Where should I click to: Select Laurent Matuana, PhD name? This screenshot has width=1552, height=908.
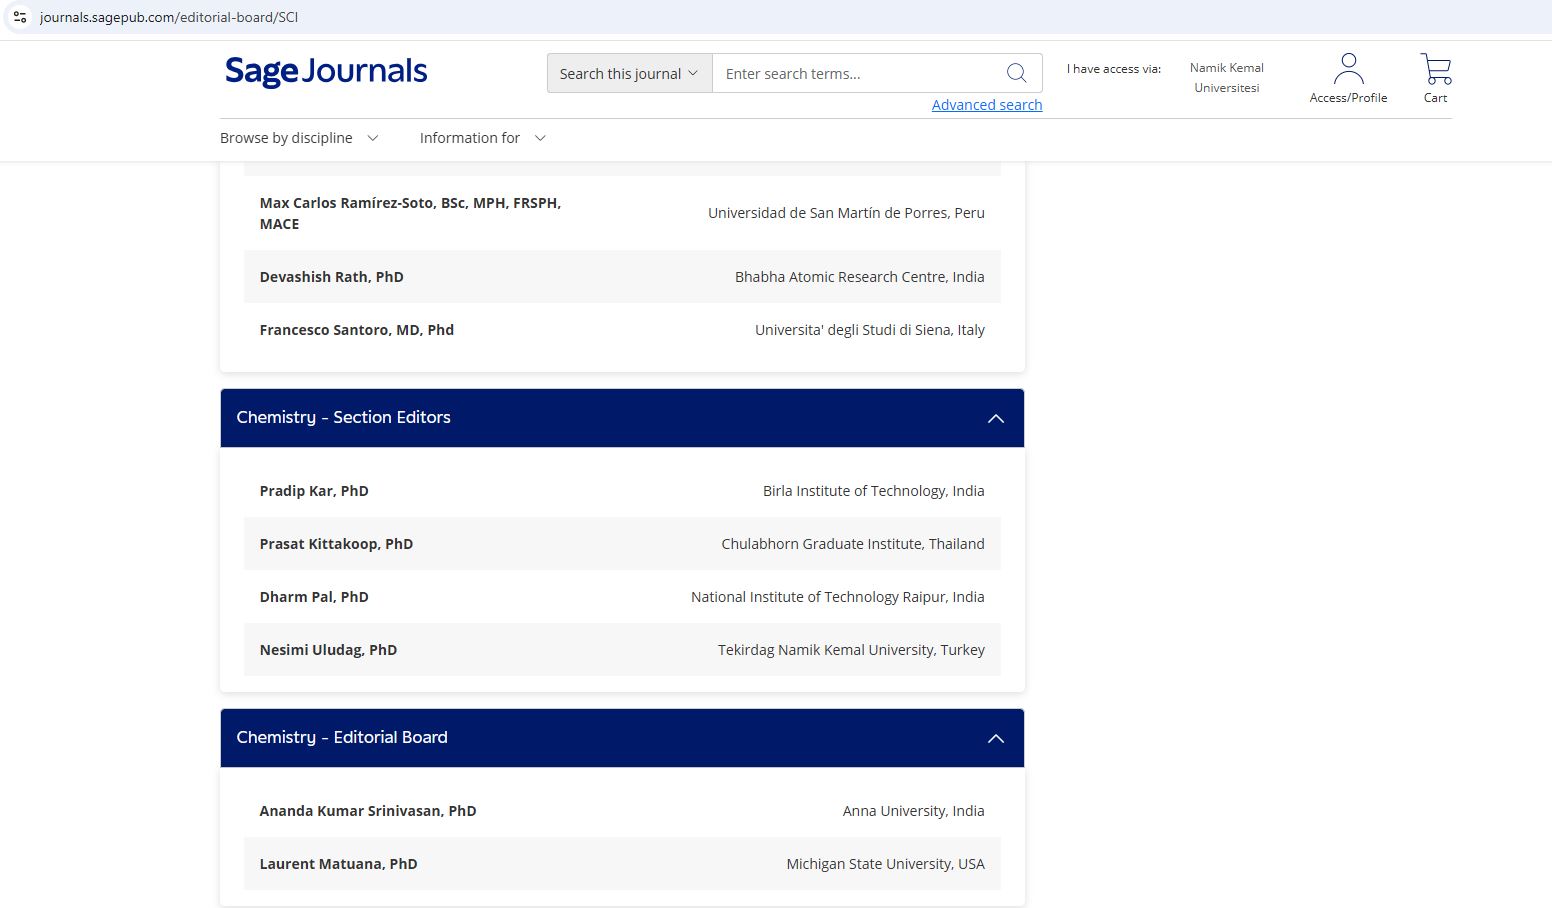pyautogui.click(x=338, y=864)
